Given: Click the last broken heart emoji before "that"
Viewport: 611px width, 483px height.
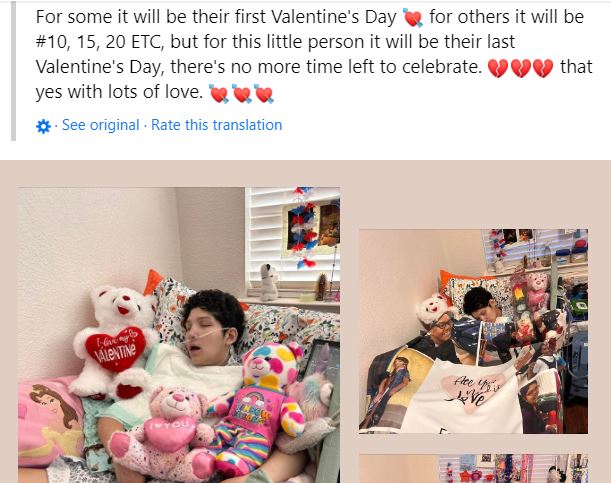Looking at the screenshot, I should (x=543, y=68).
